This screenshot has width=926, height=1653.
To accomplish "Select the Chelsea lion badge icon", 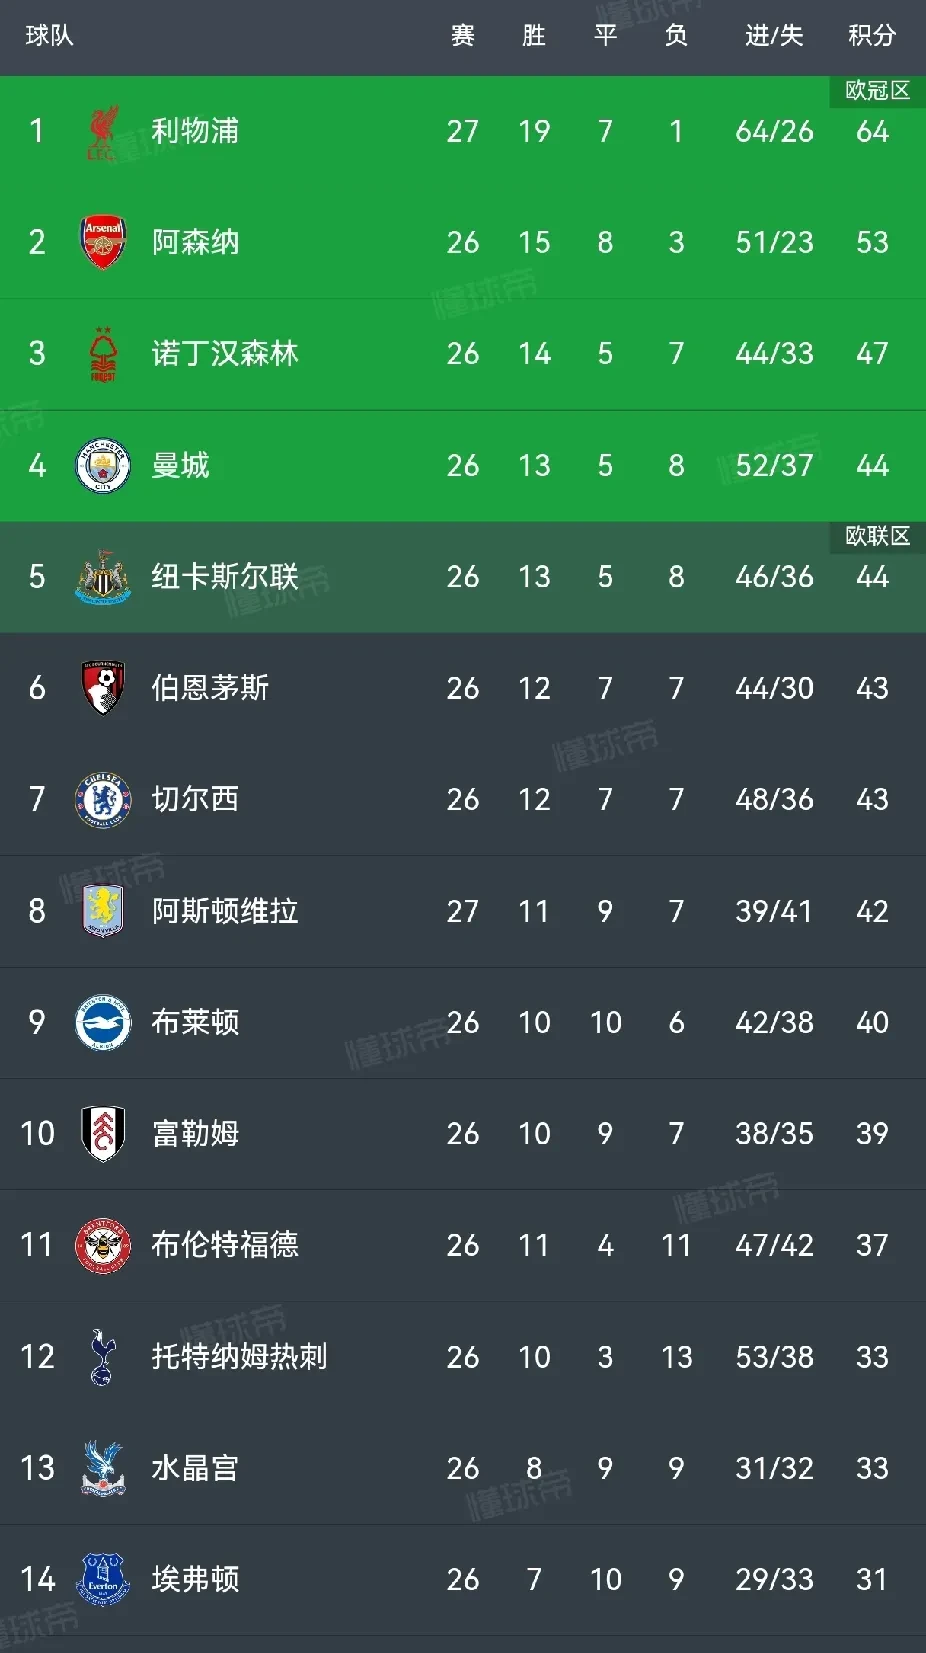I will pos(101,799).
